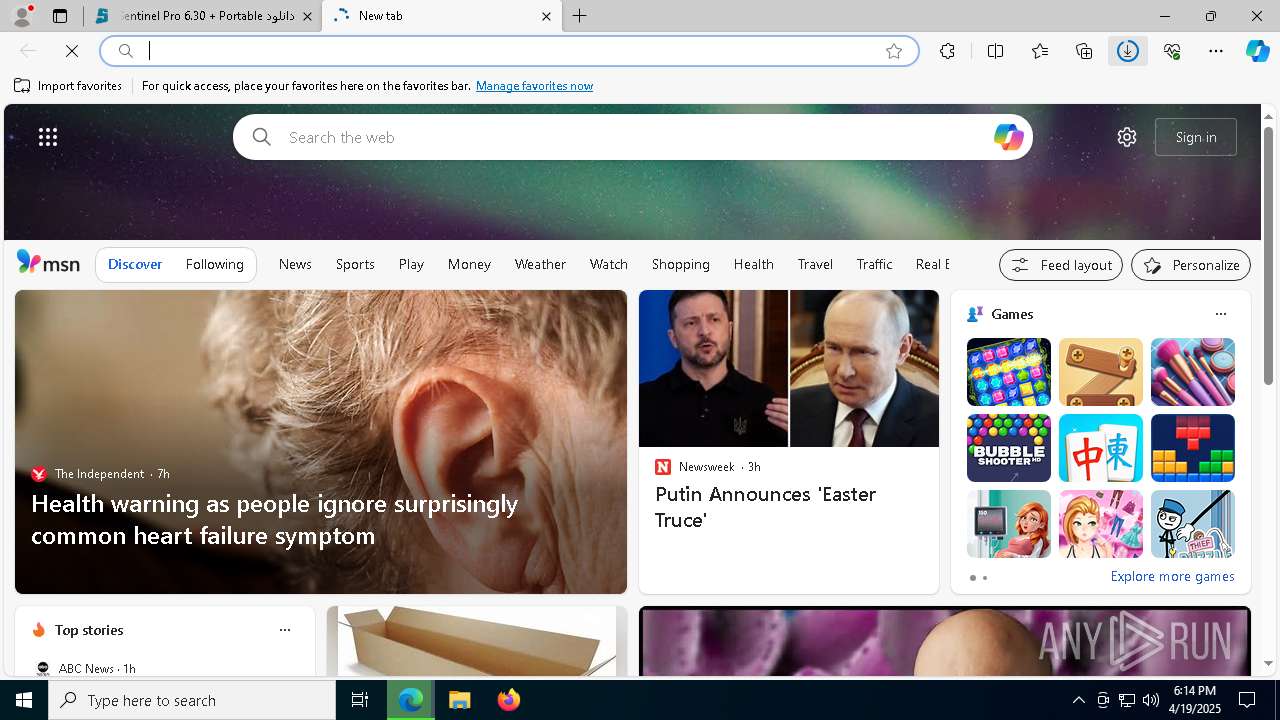Viewport: 1280px width, 720px height.
Task: Open the tab actions menu icon
Action: [x=60, y=16]
